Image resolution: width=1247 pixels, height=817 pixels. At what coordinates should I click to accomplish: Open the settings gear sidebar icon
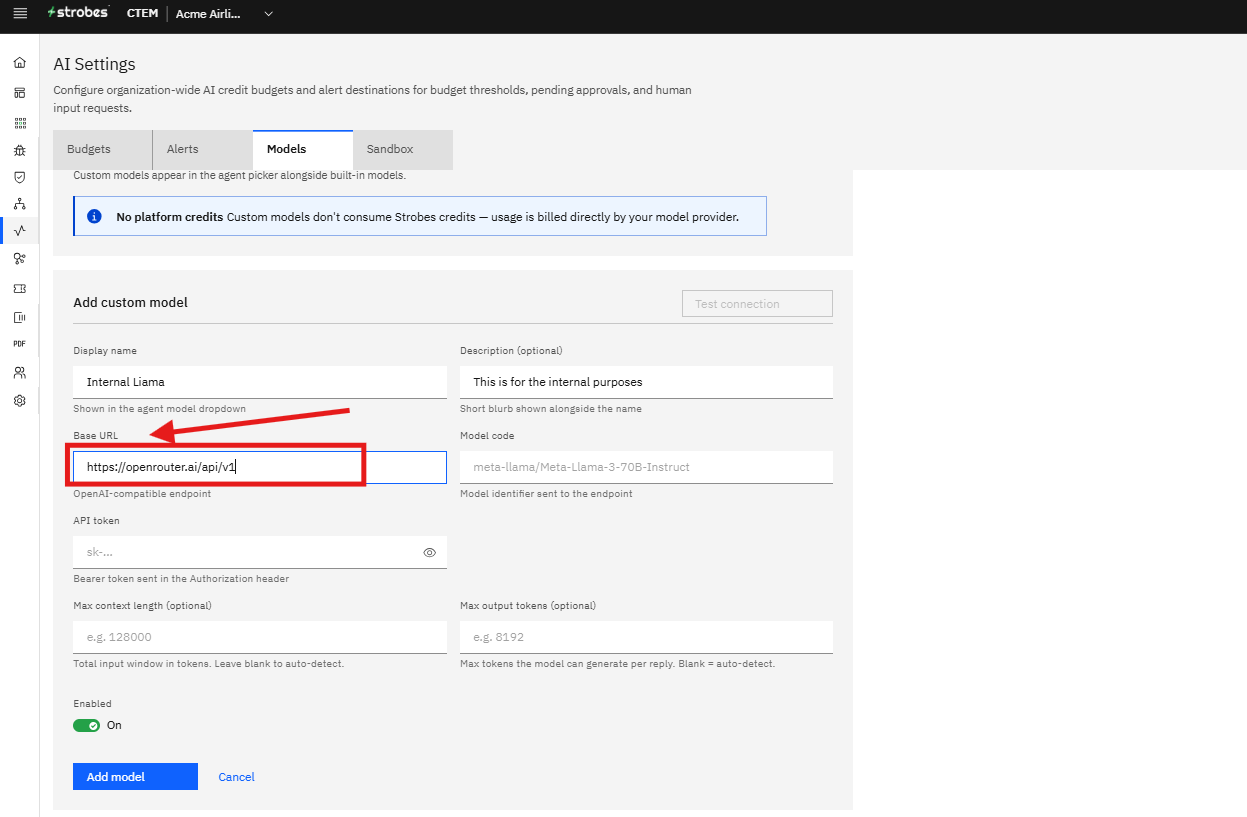click(20, 401)
